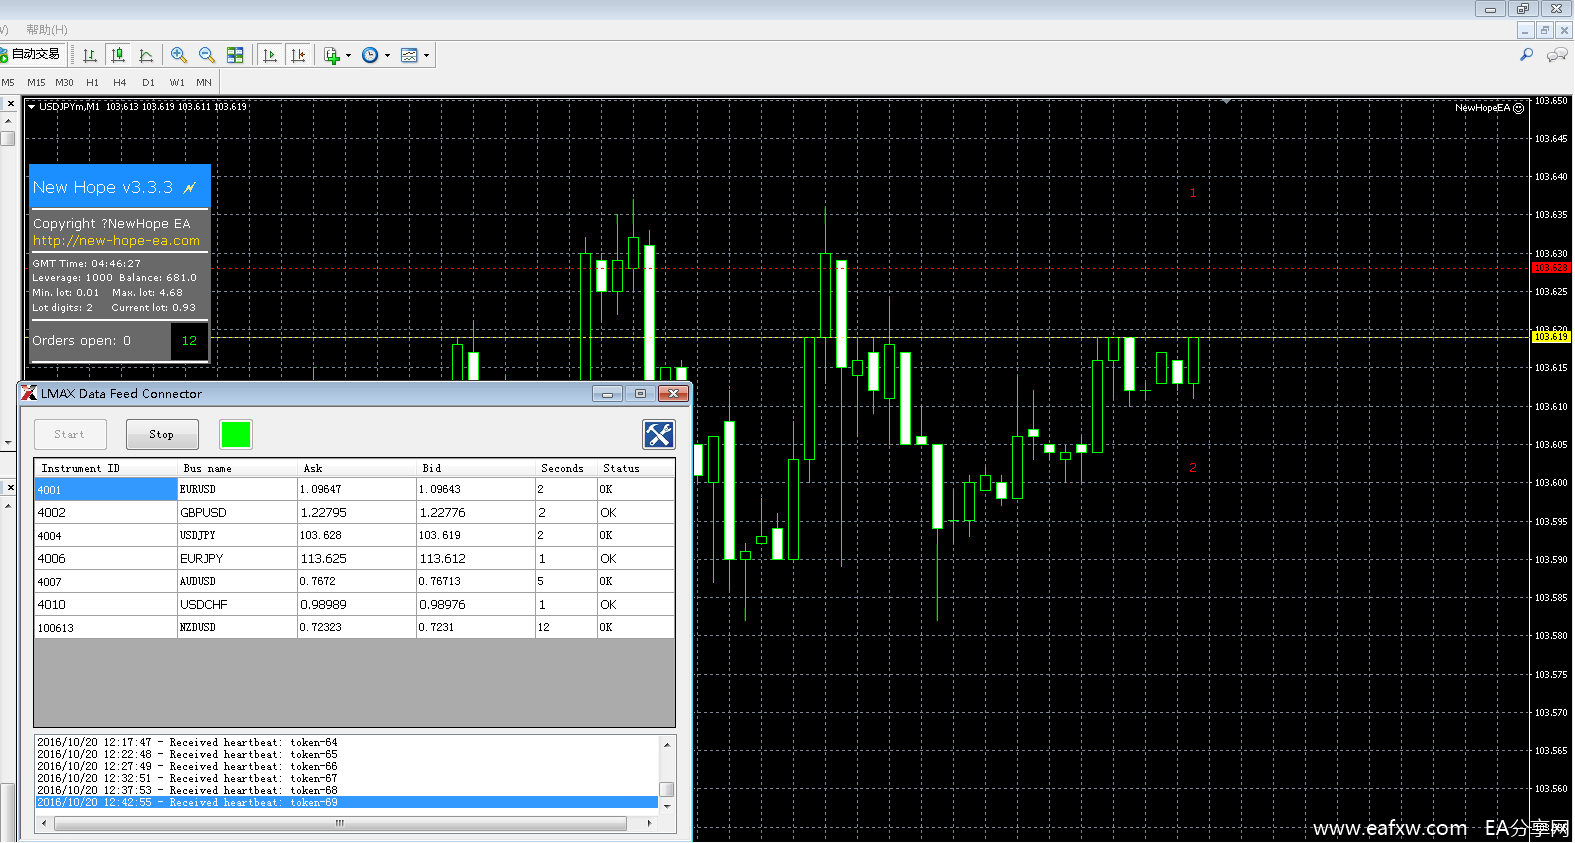Viewport: 1575px width, 843px height.
Task: Open search magnifier in toolbar
Action: (x=1526, y=55)
